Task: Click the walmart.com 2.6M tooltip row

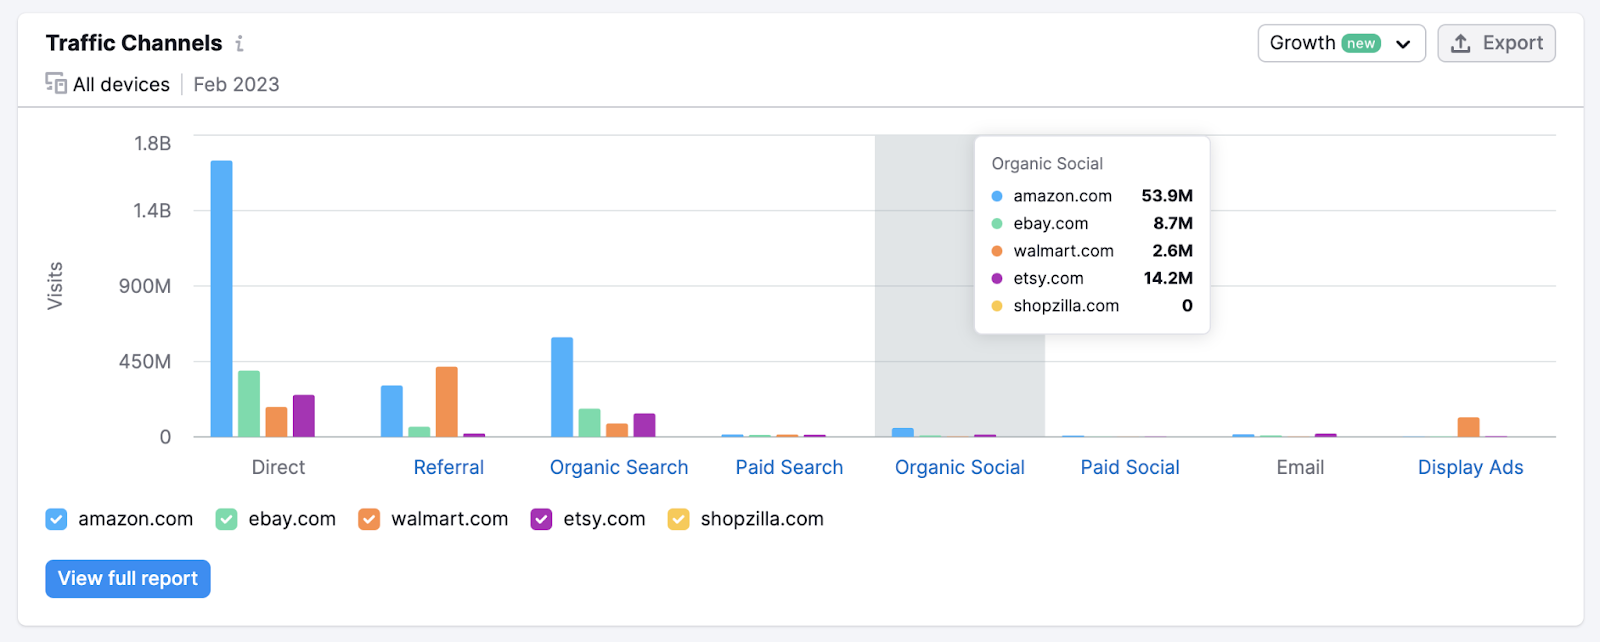Action: 1092,251
